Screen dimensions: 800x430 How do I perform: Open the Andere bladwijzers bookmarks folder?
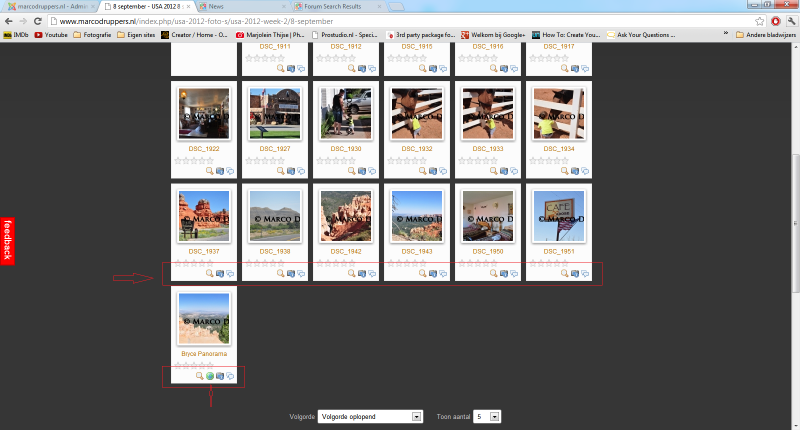(764, 34)
